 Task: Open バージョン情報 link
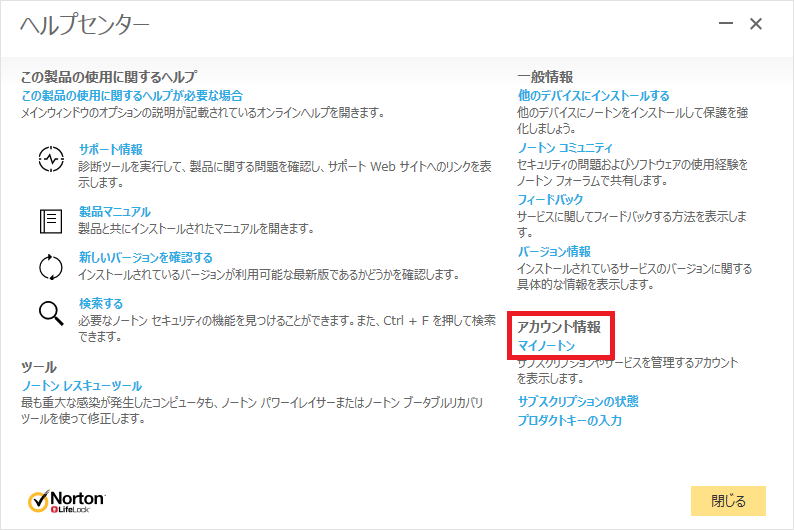[554, 252]
